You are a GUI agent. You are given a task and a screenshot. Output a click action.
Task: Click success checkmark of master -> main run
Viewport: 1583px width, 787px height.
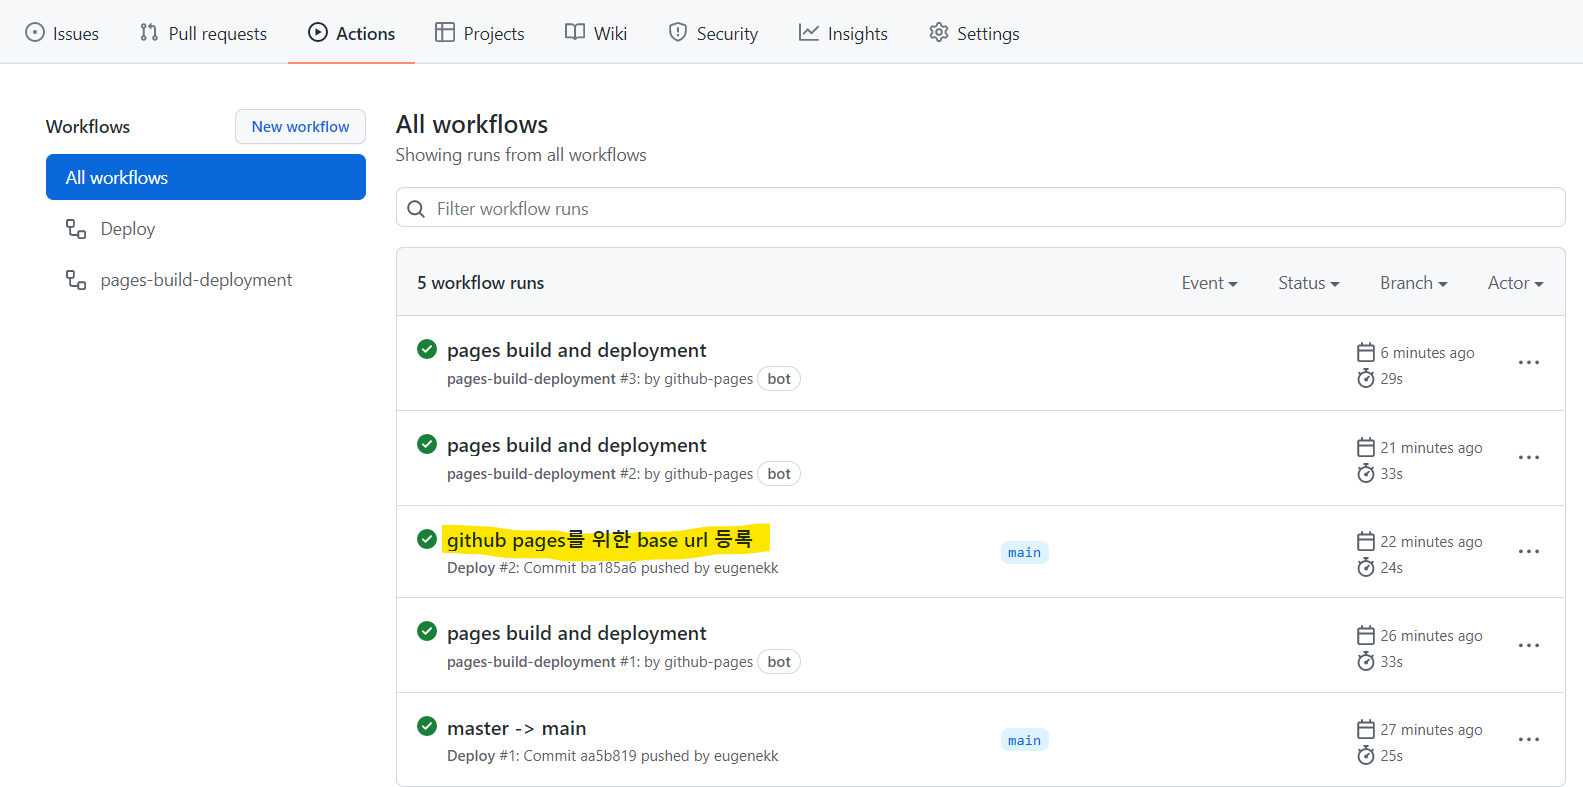(427, 726)
